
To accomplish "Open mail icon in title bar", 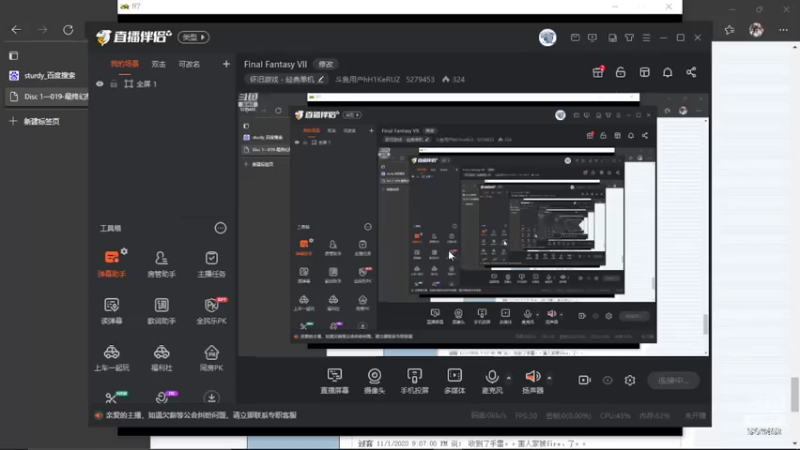I will pyautogui.click(x=575, y=38).
